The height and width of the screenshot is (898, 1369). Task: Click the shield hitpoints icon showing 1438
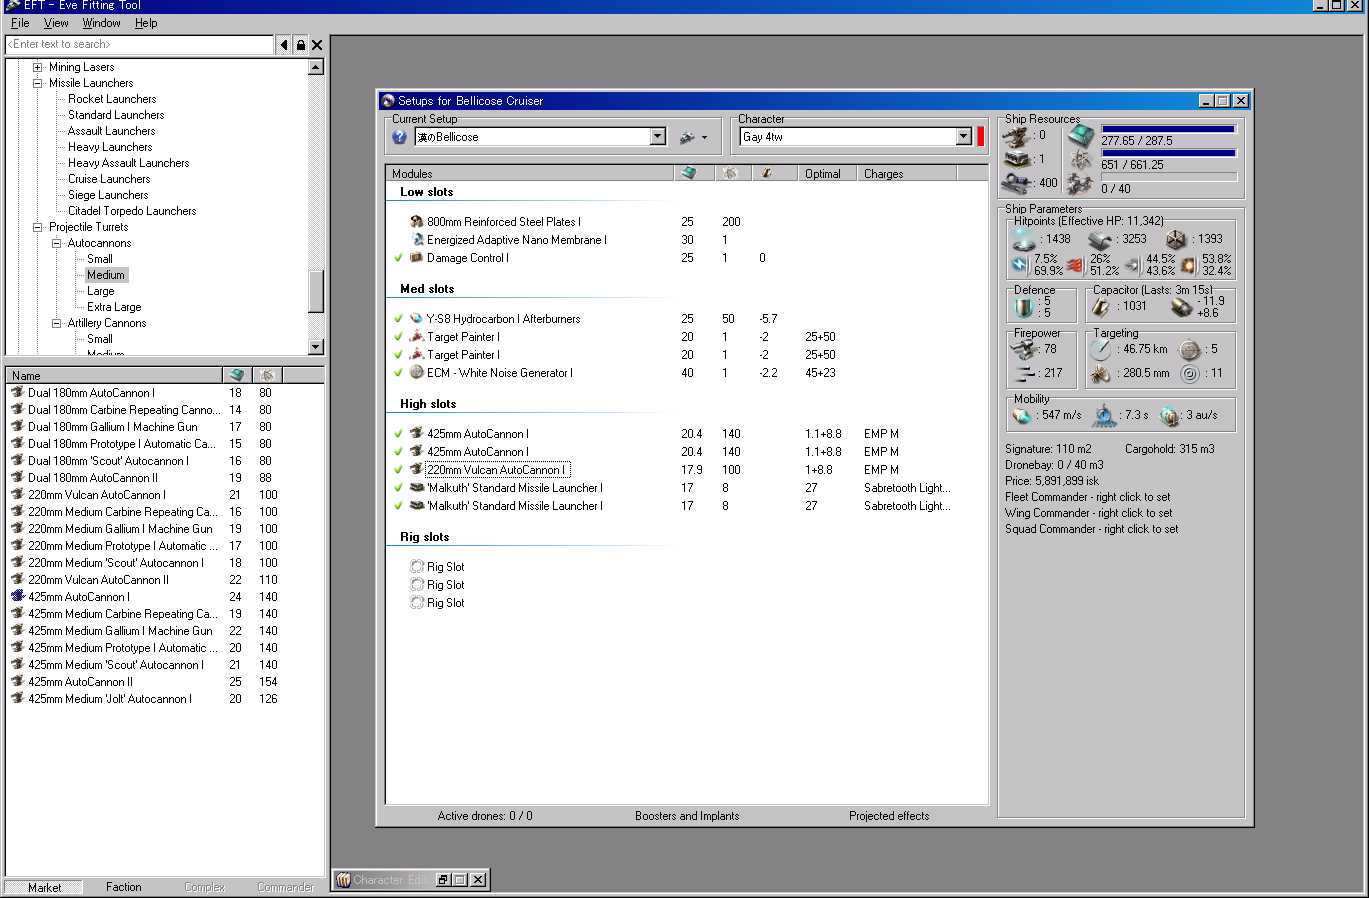pyautogui.click(x=1024, y=239)
